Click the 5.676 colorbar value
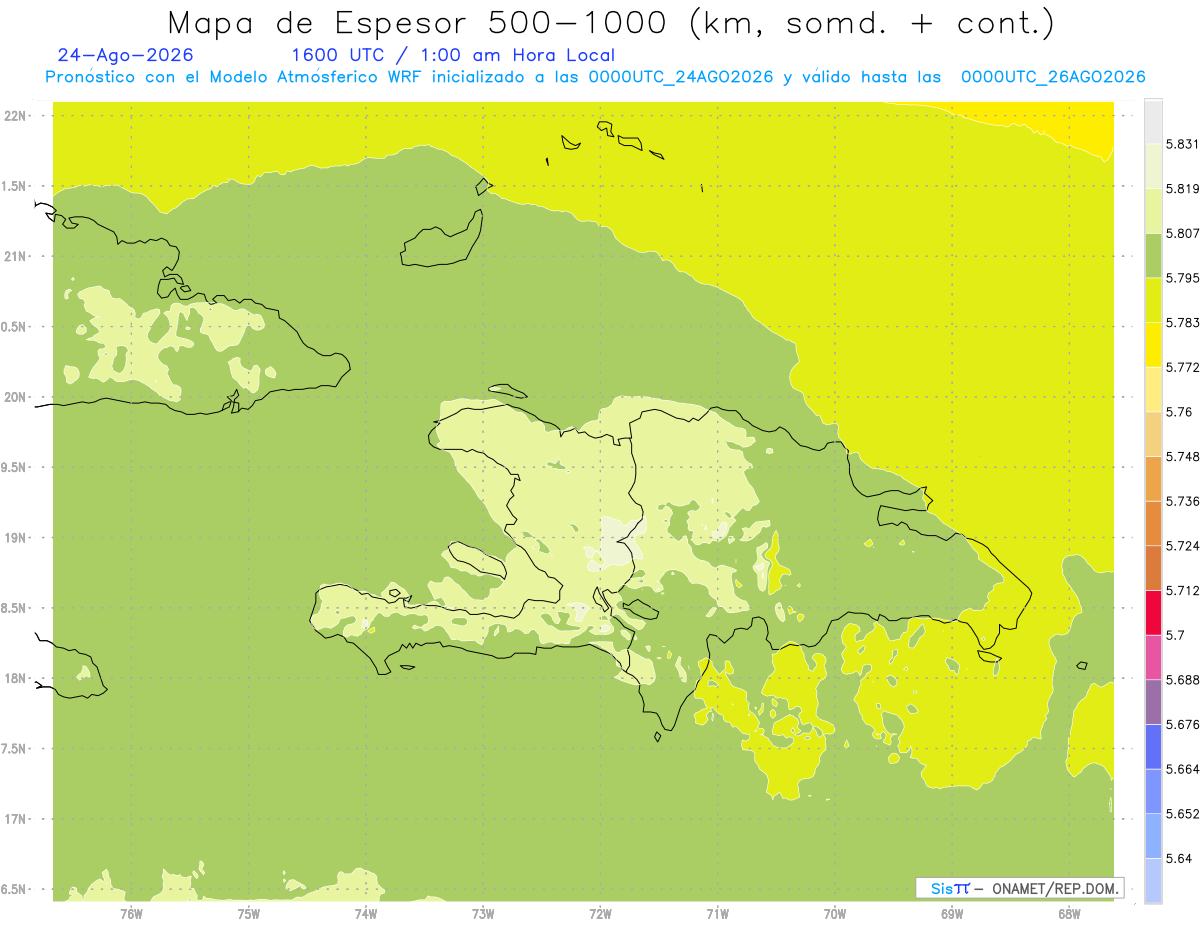The image size is (1200, 927). coord(1182,724)
